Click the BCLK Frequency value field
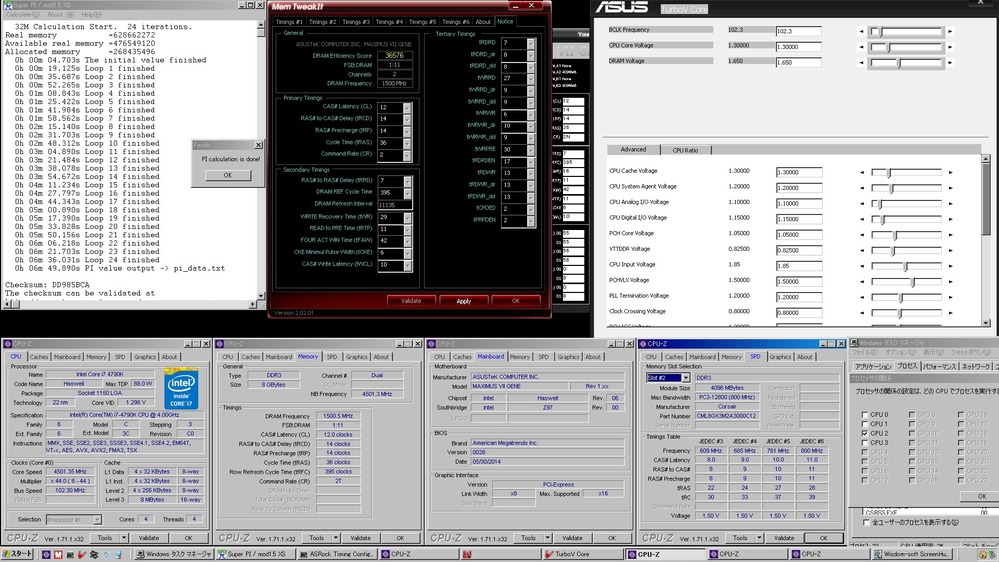The height and width of the screenshot is (562, 999). (x=798, y=31)
